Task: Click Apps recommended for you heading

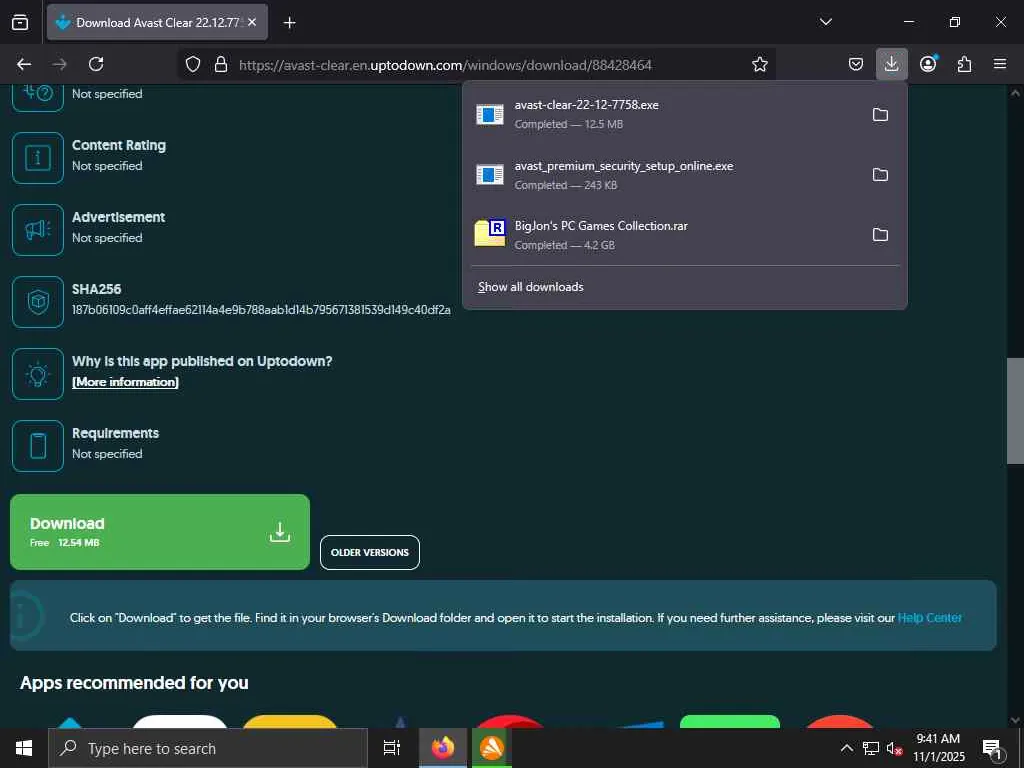Action: tap(134, 682)
